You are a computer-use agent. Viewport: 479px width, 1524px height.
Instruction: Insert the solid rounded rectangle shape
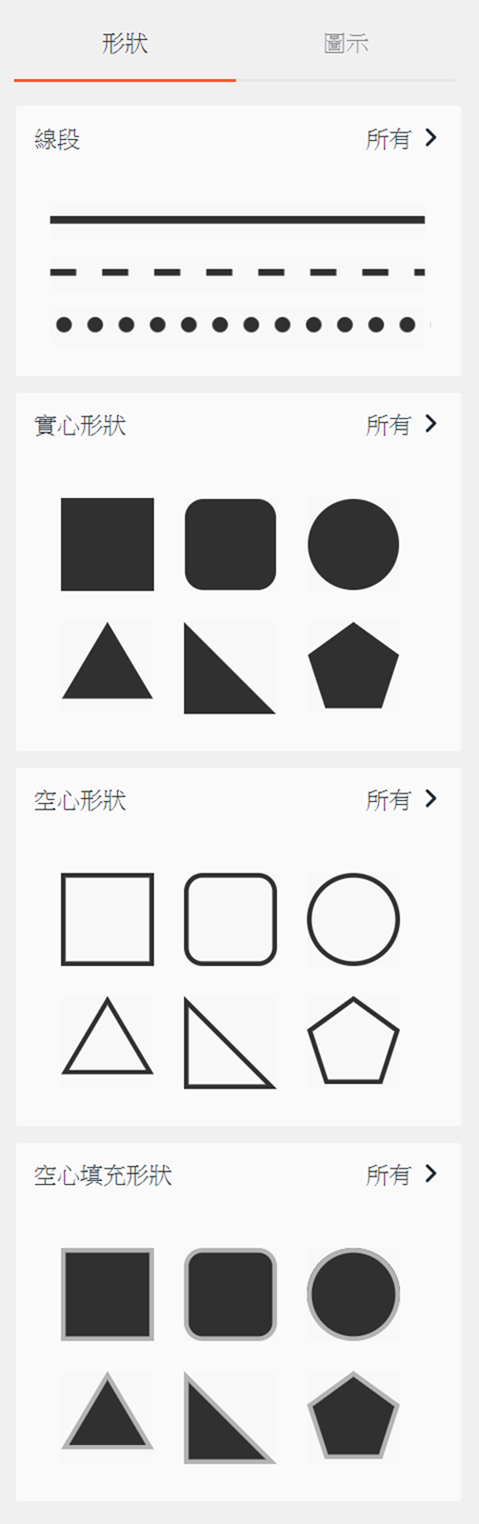[230, 544]
